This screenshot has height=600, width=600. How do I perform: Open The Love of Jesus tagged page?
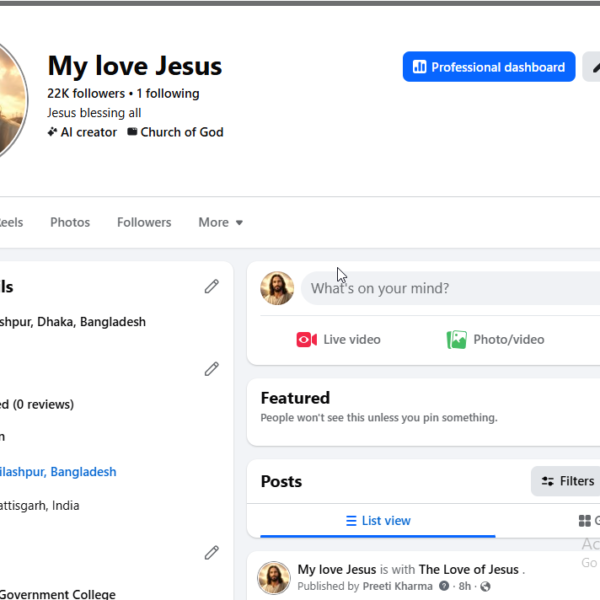pyautogui.click(x=469, y=569)
